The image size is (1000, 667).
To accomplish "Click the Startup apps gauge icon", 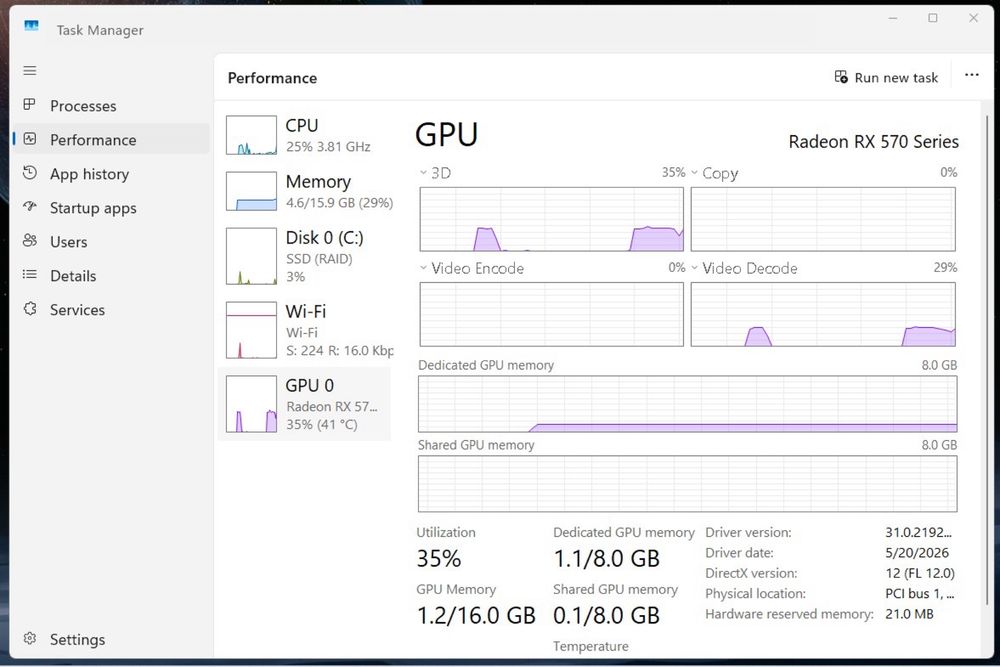I will [29, 207].
